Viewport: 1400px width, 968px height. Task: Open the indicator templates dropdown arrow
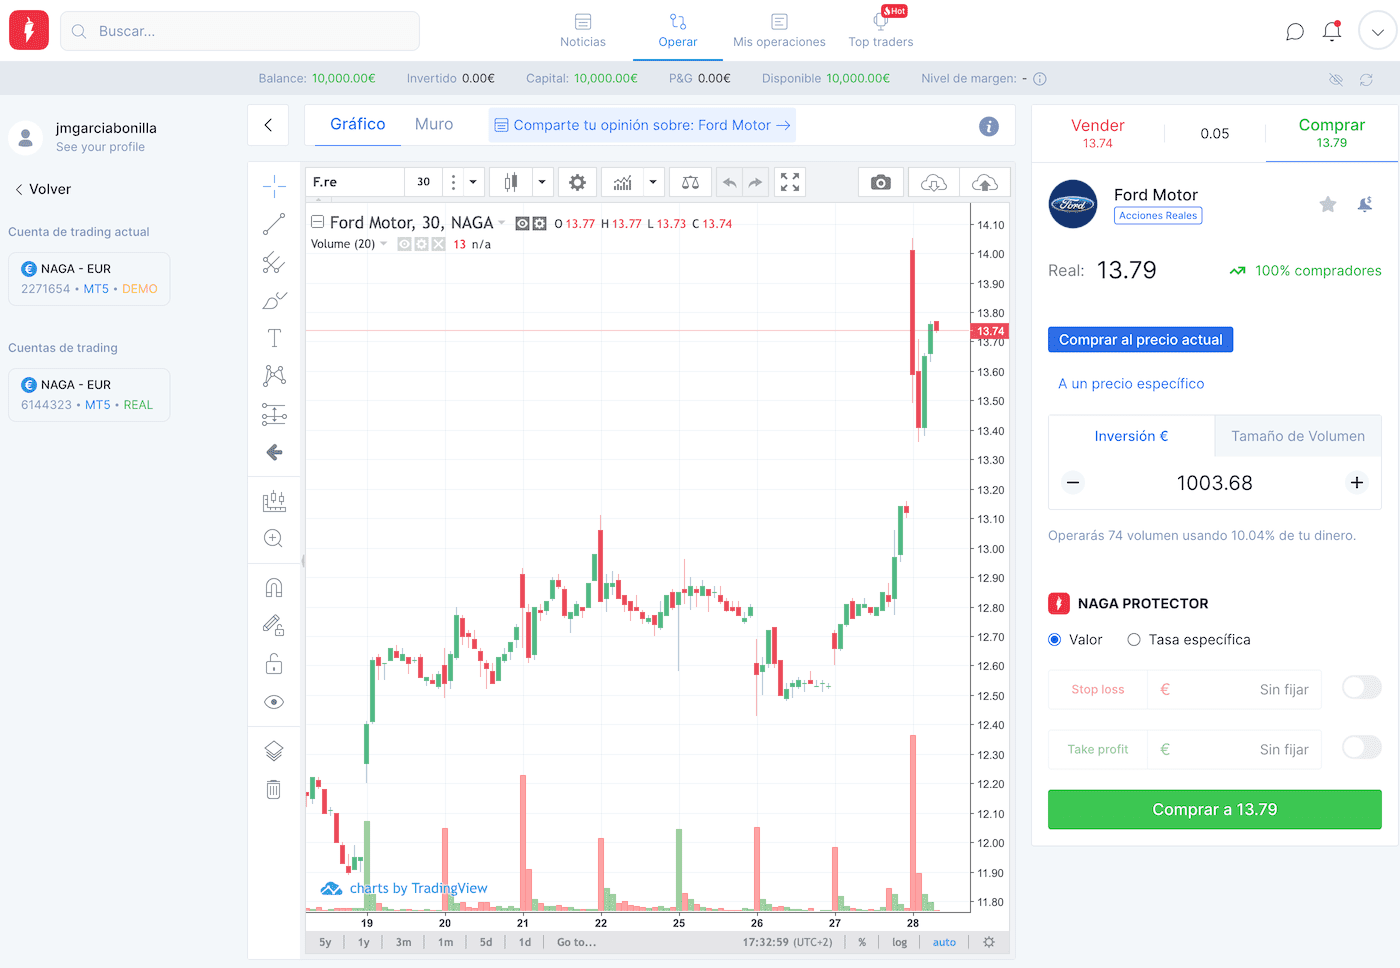pos(653,182)
